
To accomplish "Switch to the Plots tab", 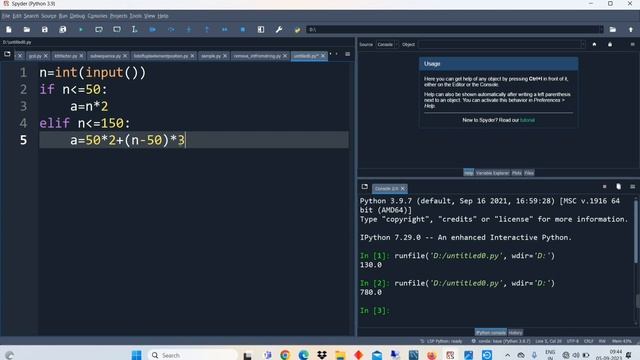I will (517, 173).
